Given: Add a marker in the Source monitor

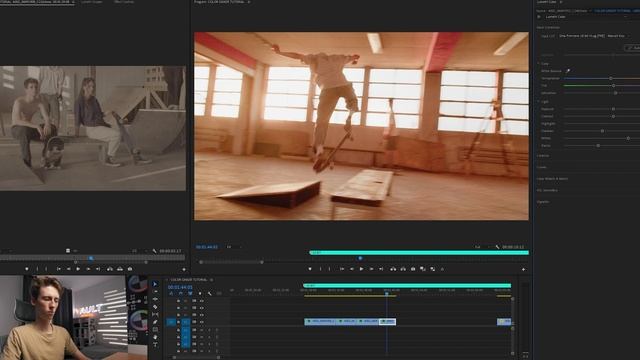Looking at the screenshot, I should pyautogui.click(x=27, y=269).
